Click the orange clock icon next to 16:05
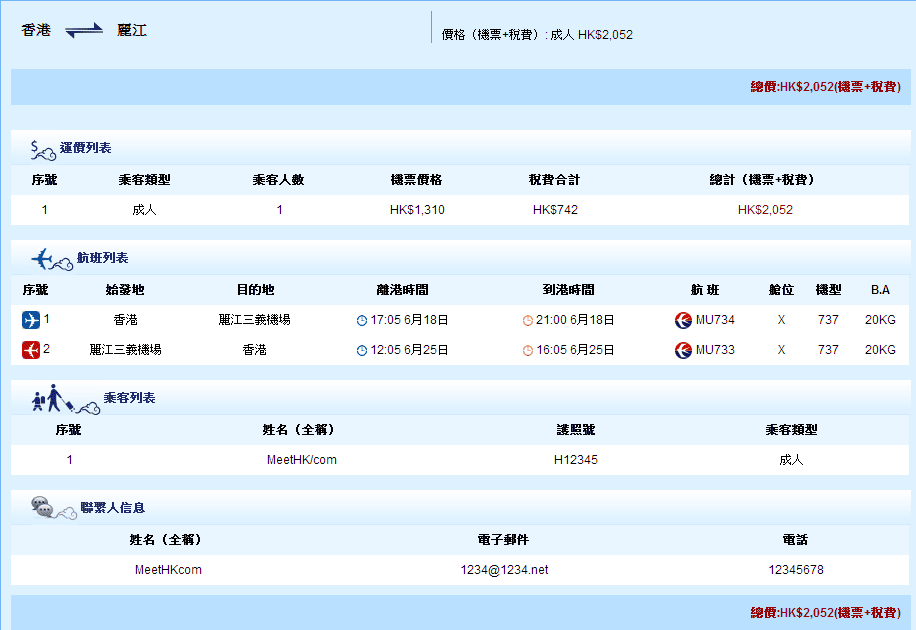The image size is (916, 630). click(x=528, y=351)
